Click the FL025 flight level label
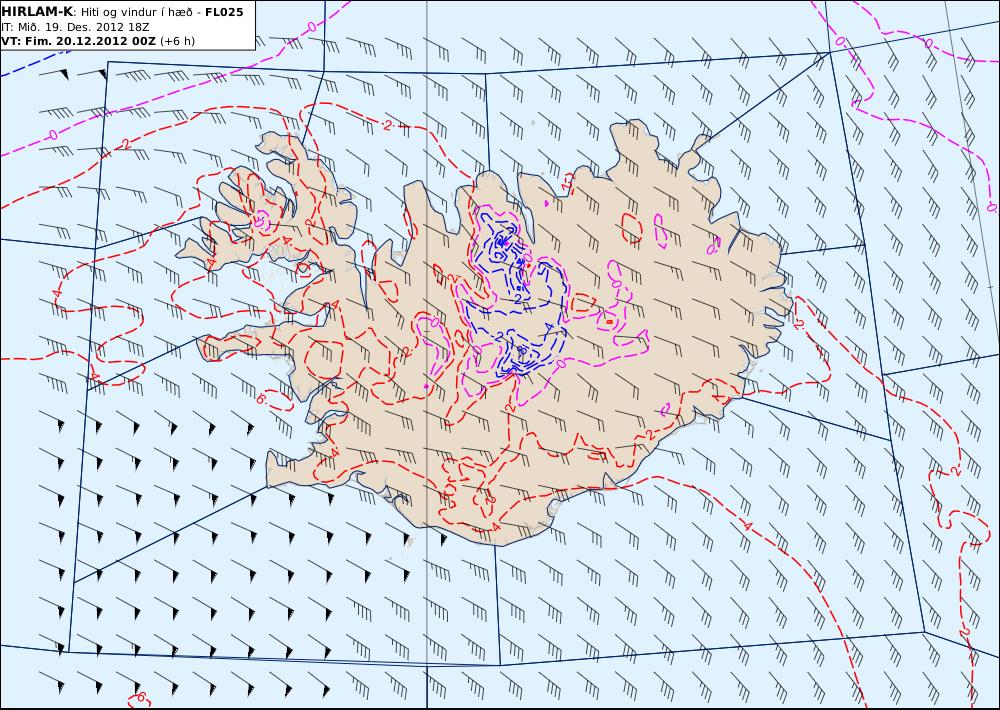Screen dimensions: 1000x710 tap(224, 11)
